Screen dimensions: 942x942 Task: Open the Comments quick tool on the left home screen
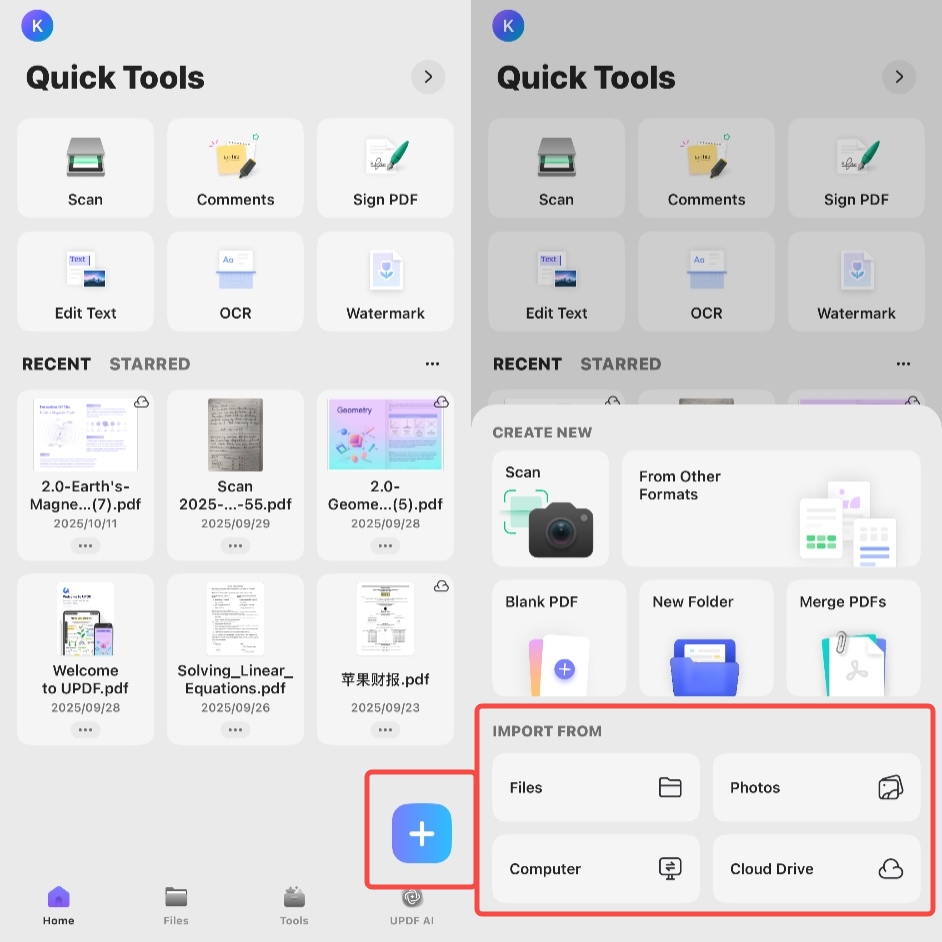click(x=236, y=168)
